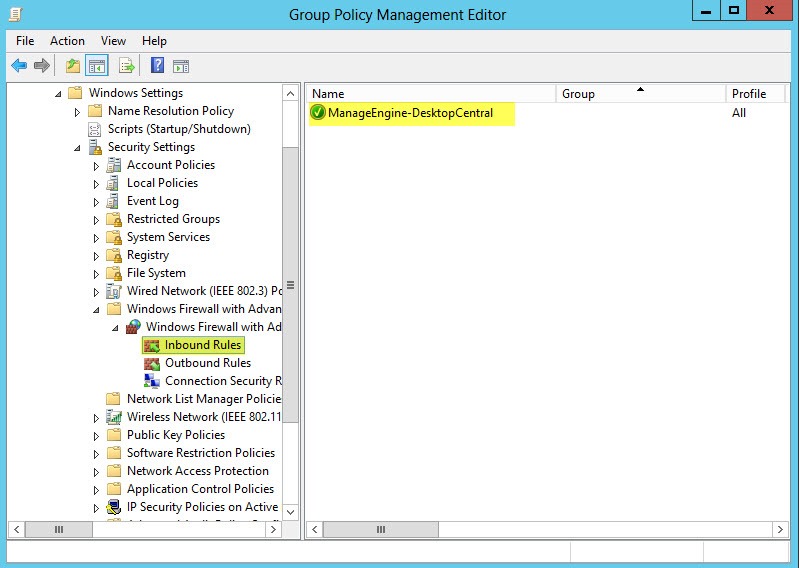Click the details pane horizontal scroll left arrow
The height and width of the screenshot is (568, 799).
coord(315,529)
